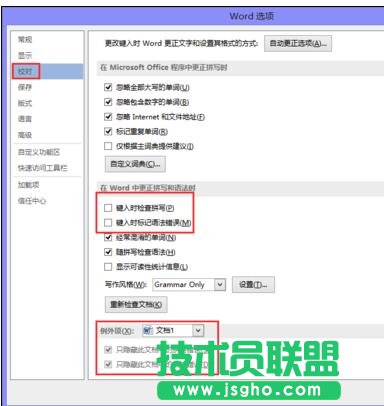Viewport: 384px width, 406px height.
Task: Open the 写作风格 Grammar Only dropdown
Action: coord(189,285)
